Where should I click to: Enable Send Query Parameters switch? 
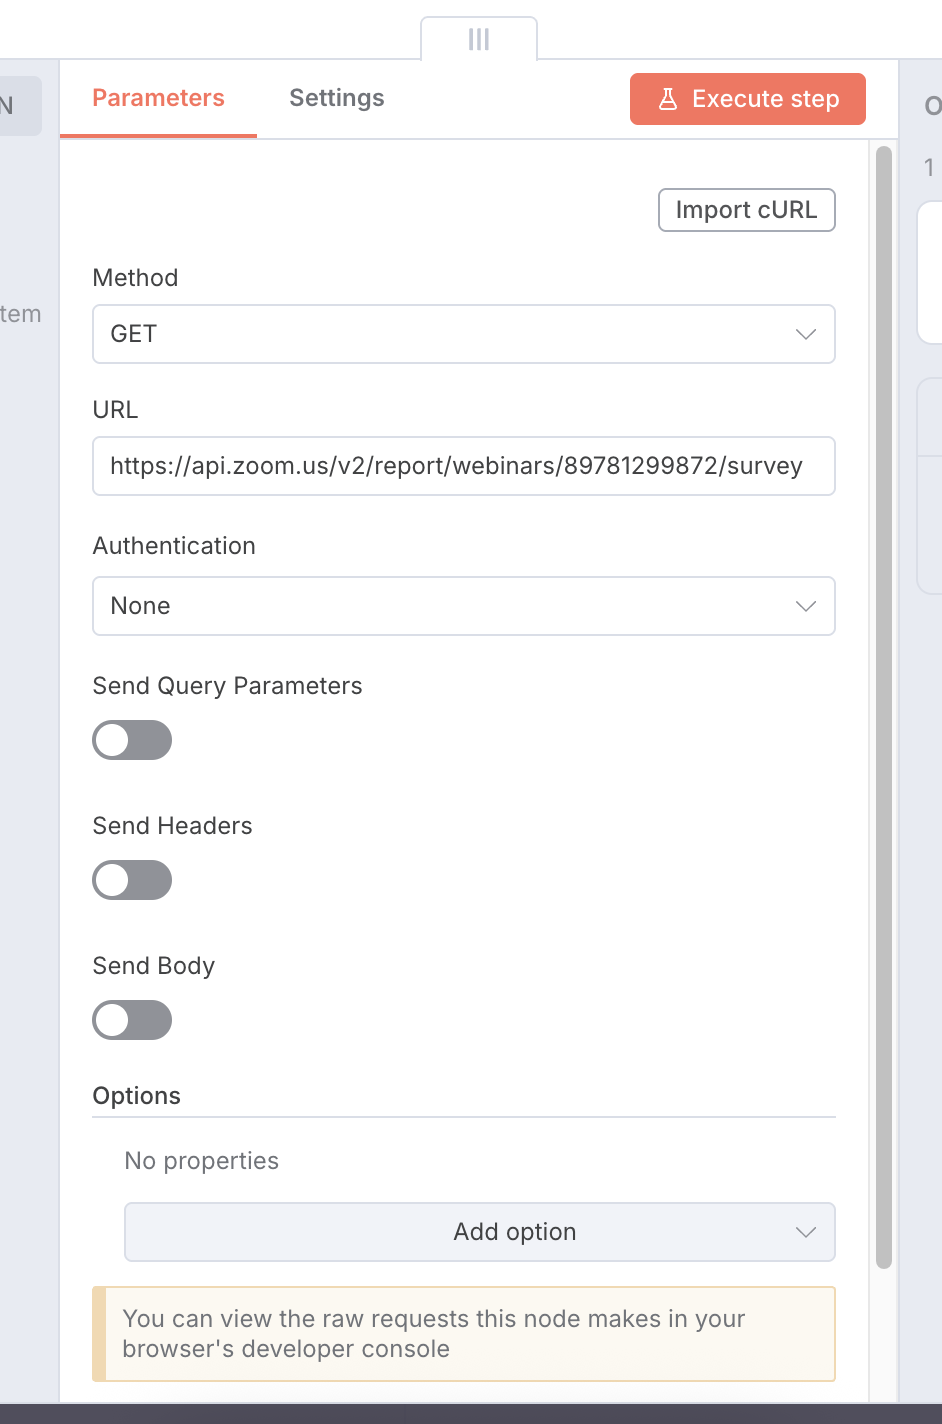tap(132, 740)
